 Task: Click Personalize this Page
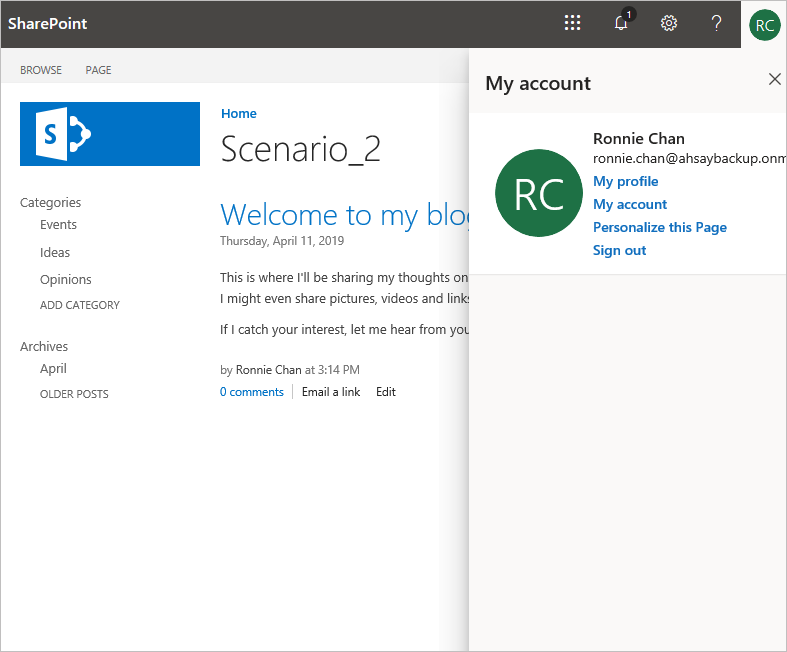[x=659, y=227]
